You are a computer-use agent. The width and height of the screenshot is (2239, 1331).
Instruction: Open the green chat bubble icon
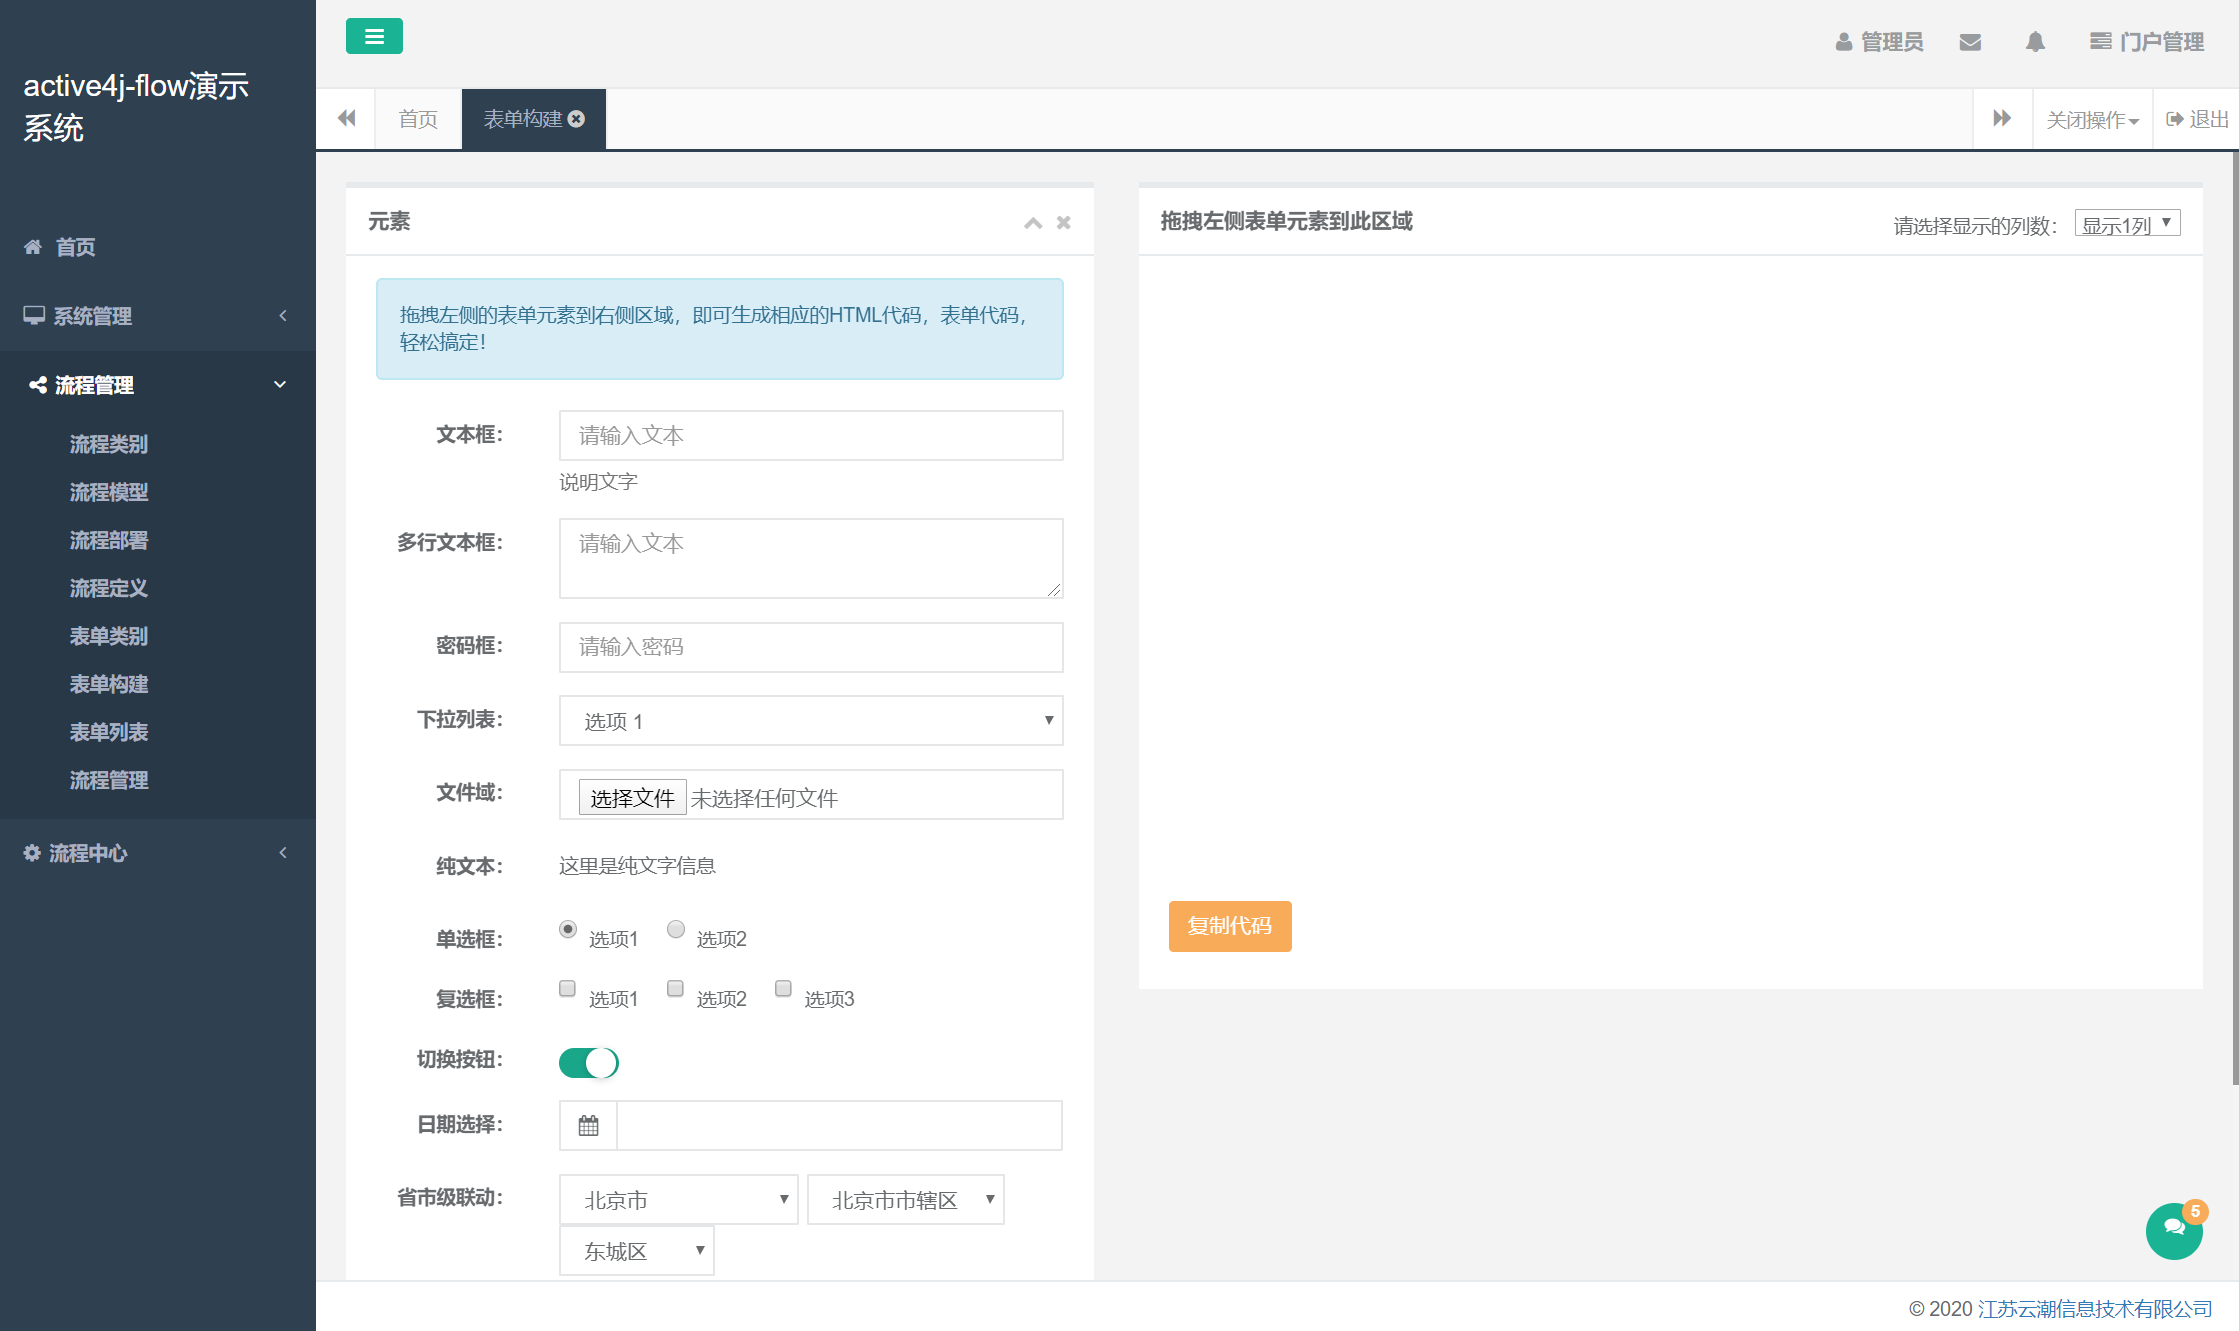pyautogui.click(x=2174, y=1230)
